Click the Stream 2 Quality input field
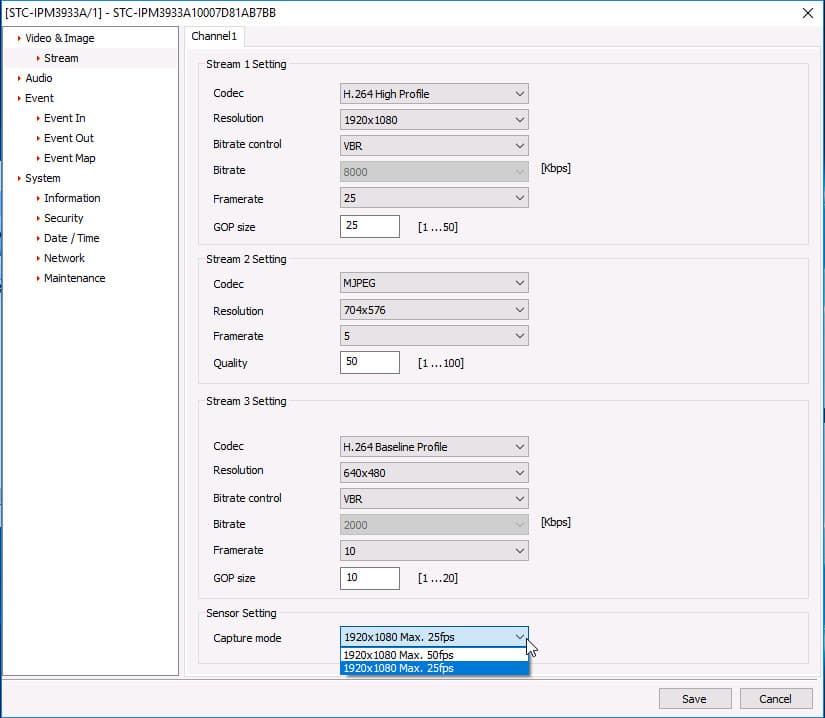The image size is (825, 718). (369, 362)
